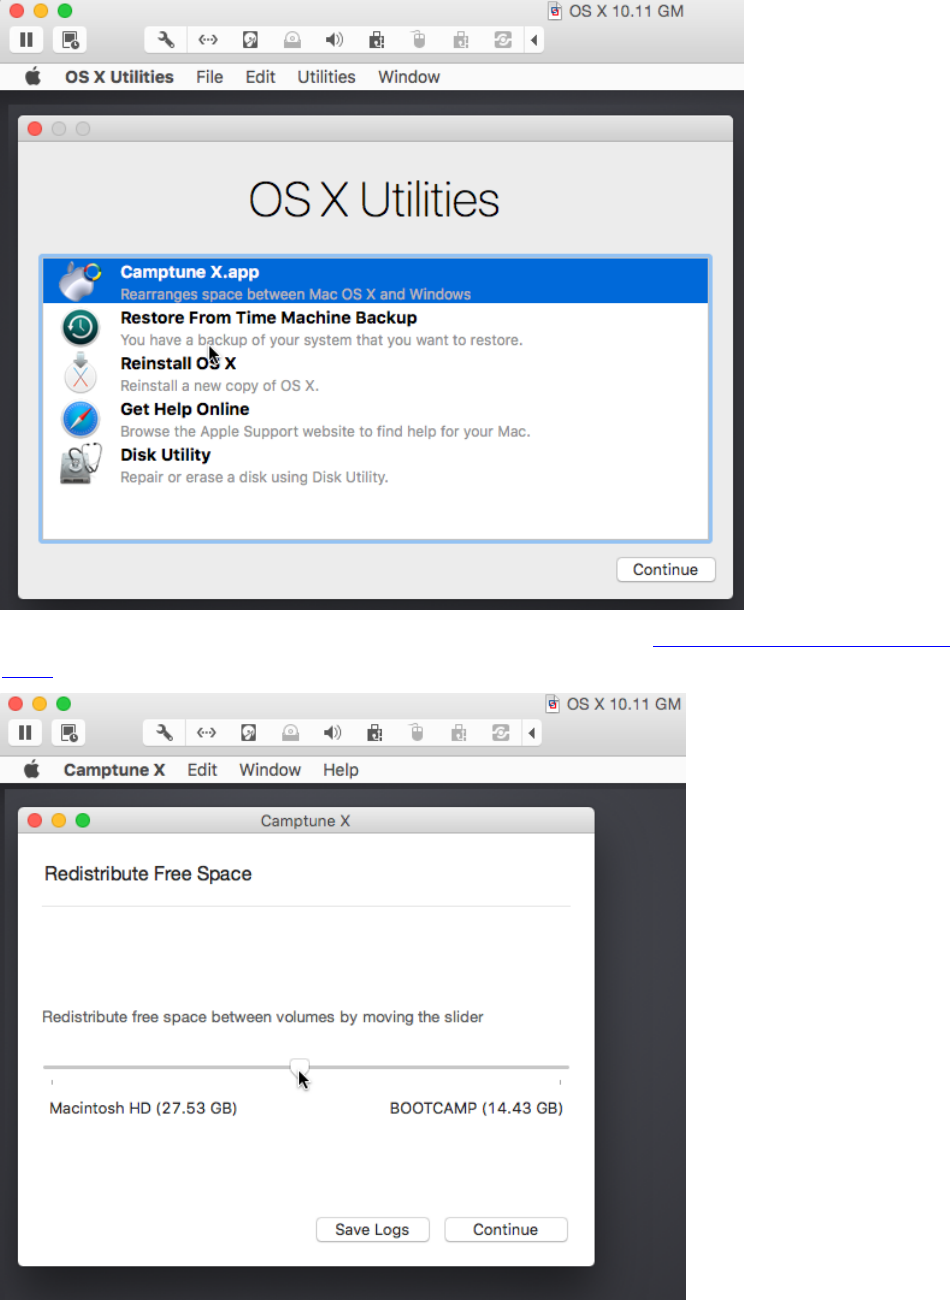Select Disk Utility option
Screen dimensions: 950x1300
pyautogui.click(x=375, y=465)
